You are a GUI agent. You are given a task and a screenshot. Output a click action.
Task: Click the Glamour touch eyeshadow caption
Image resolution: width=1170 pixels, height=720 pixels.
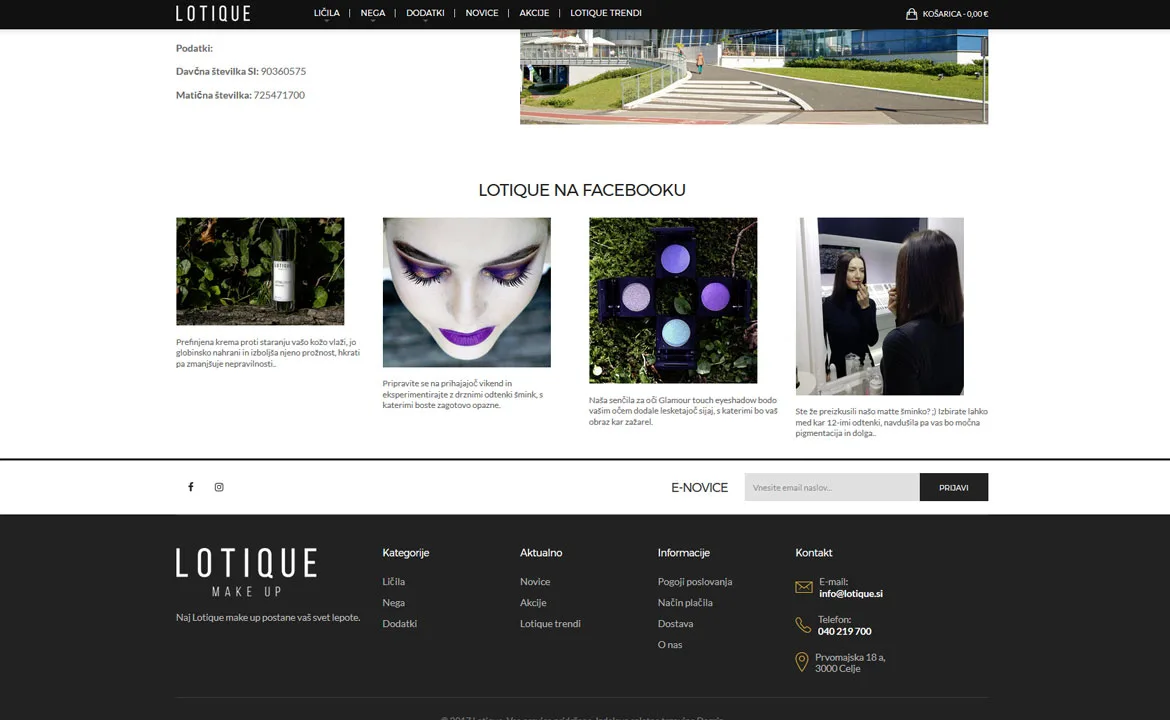click(683, 411)
